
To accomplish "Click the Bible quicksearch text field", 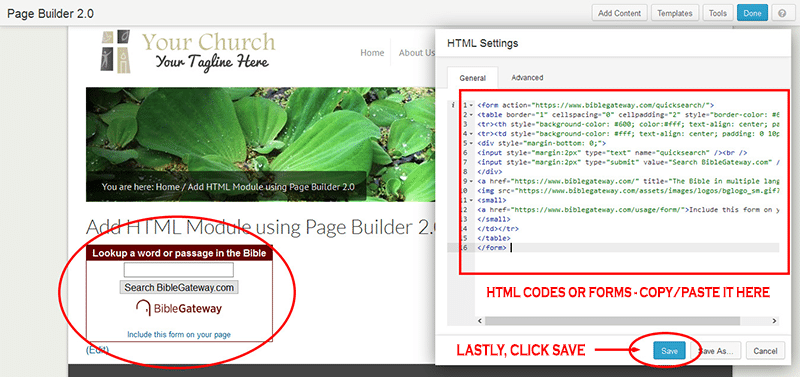I will coord(179,270).
